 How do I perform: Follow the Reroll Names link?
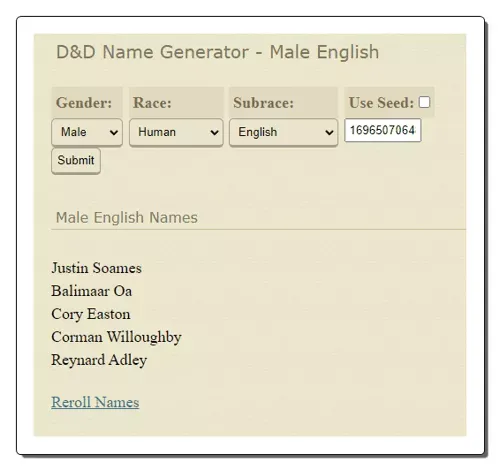point(95,402)
